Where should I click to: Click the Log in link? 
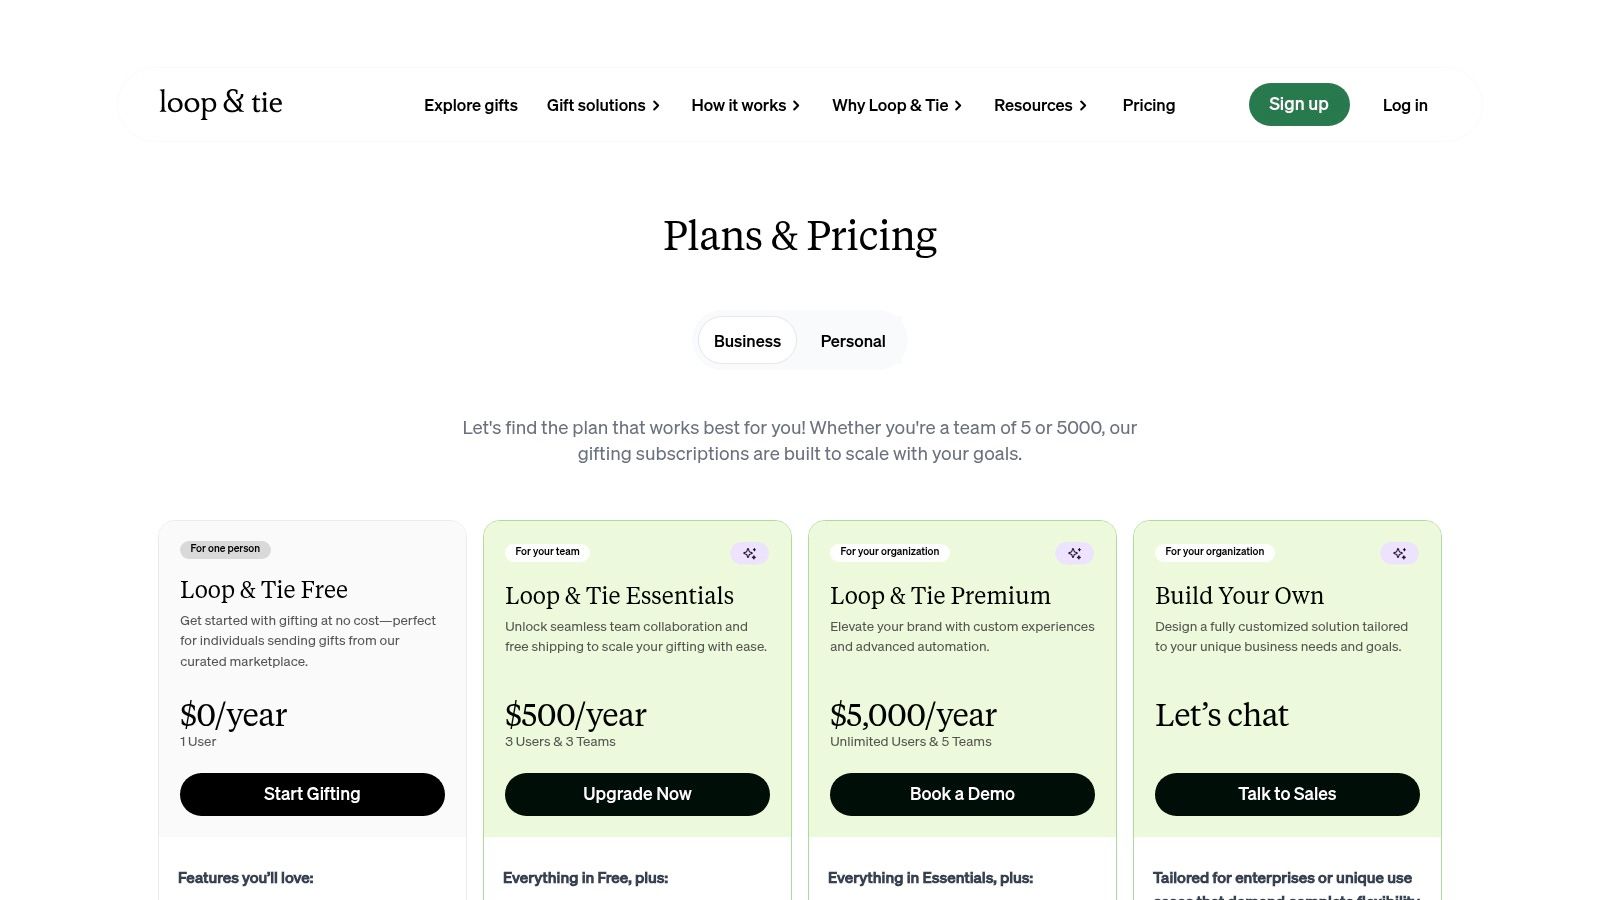click(1405, 105)
